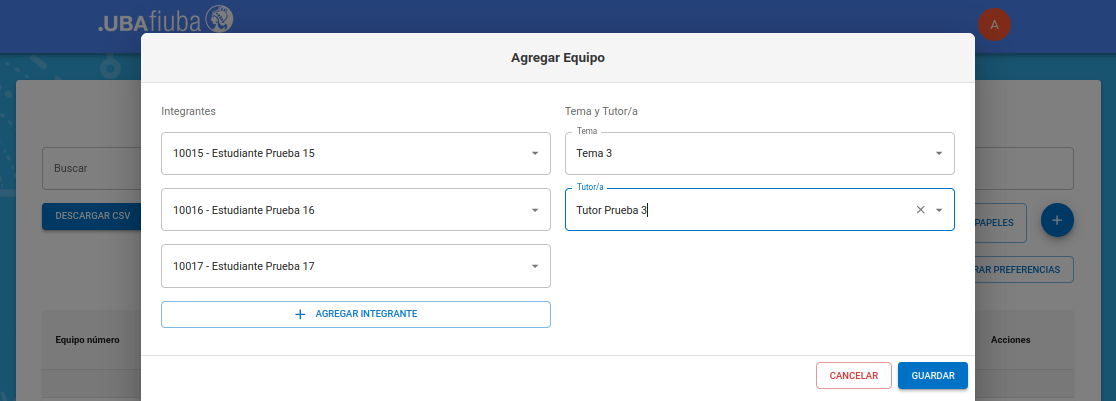The width and height of the screenshot is (1116, 401).
Task: Click the Buscar search field
Action: [90, 169]
